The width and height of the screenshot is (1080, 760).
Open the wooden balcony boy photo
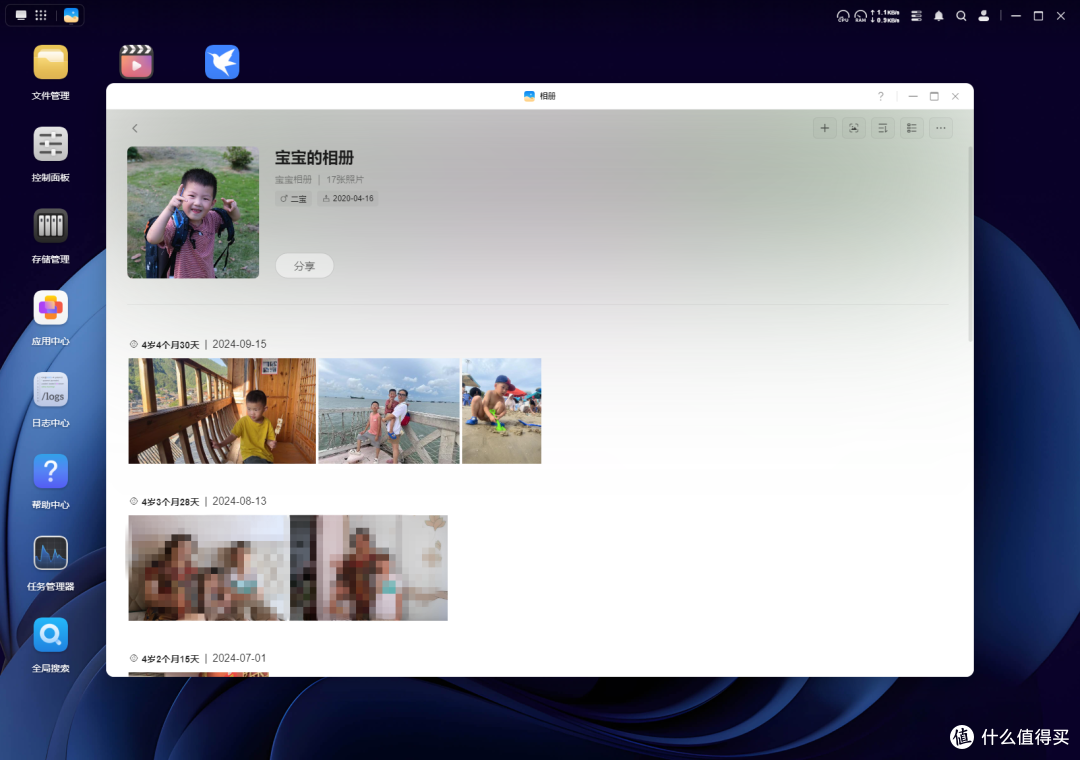pyautogui.click(x=222, y=411)
